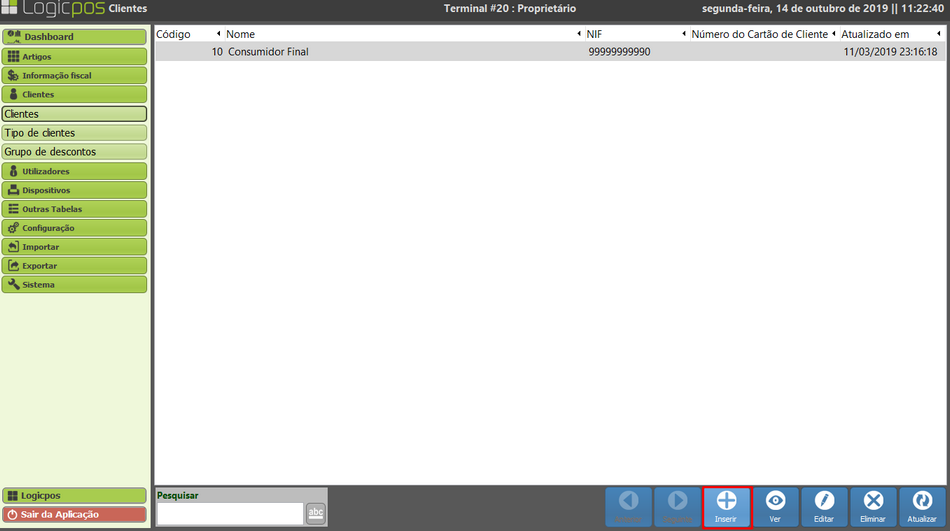
Task: Click the Logicpos button at bottom left
Action: (x=75, y=496)
